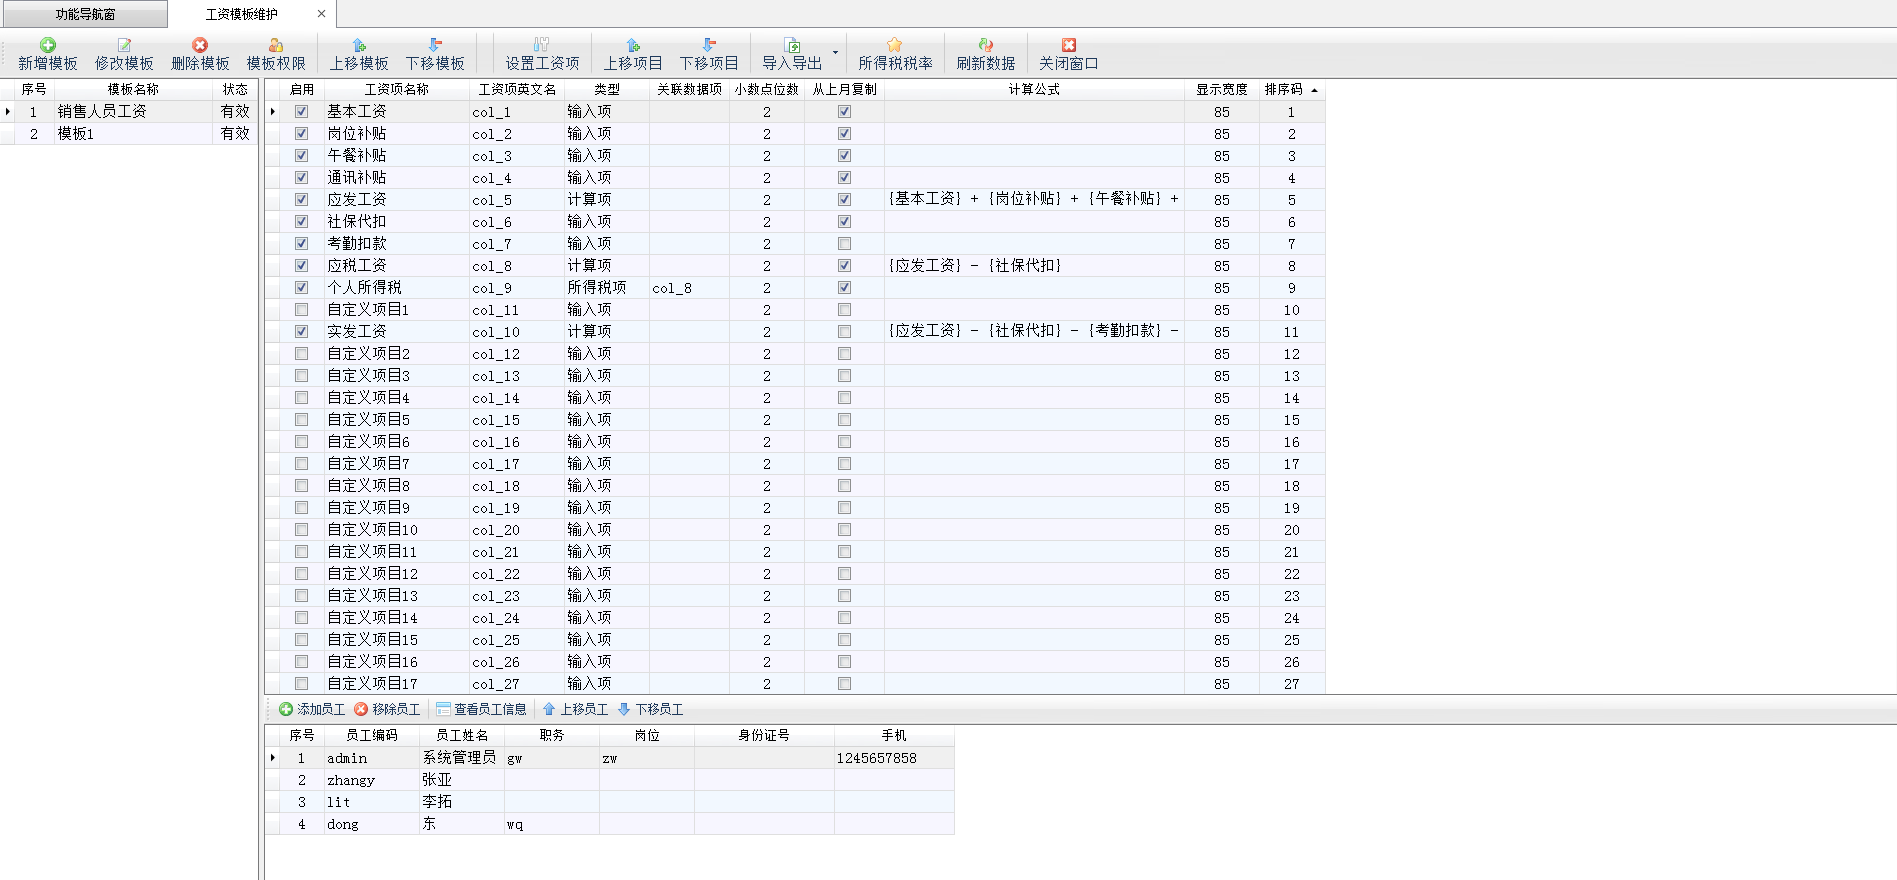Click the 删除模板 delete template icon

(x=200, y=46)
